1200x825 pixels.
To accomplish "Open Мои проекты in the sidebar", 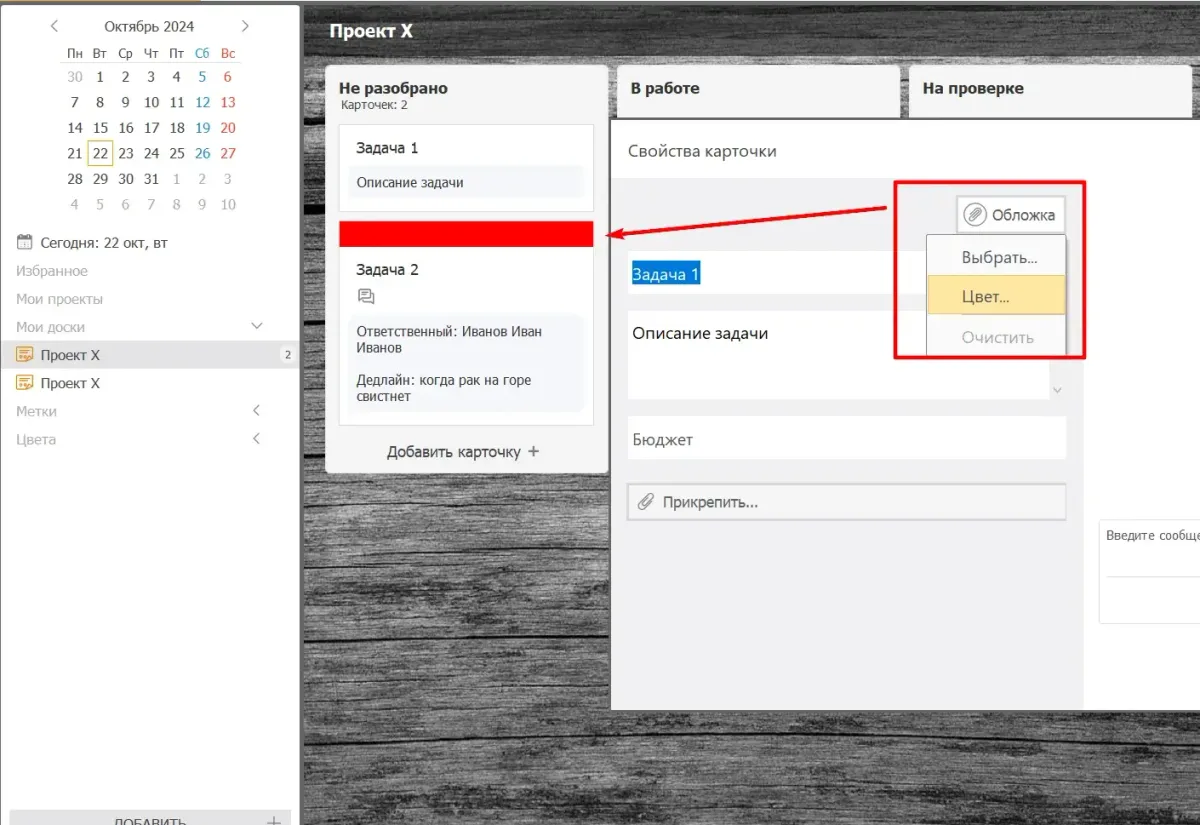I will 59,299.
